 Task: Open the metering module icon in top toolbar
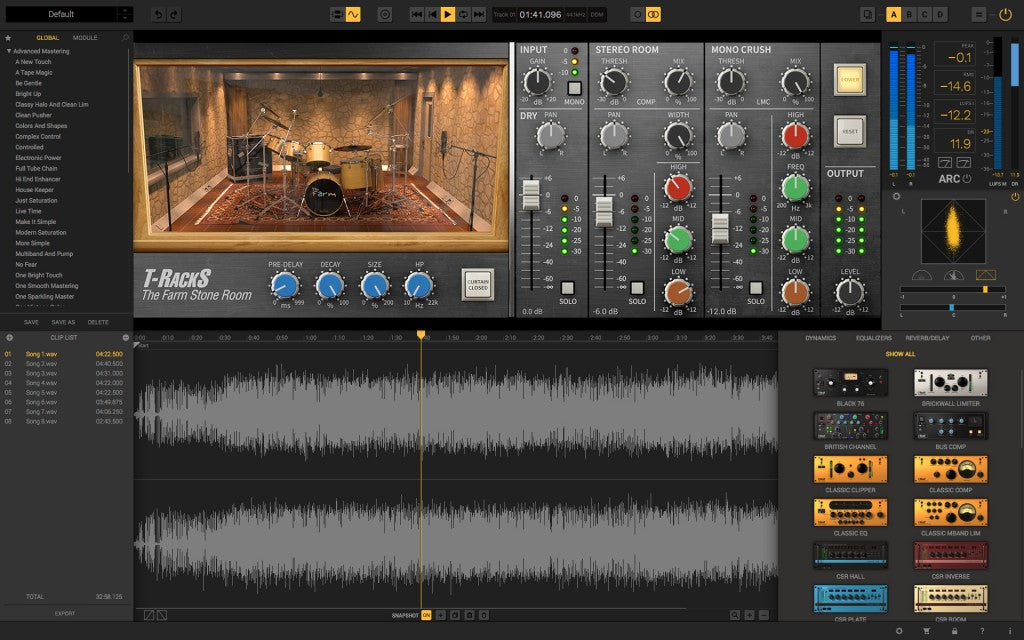pyautogui.click(x=383, y=14)
